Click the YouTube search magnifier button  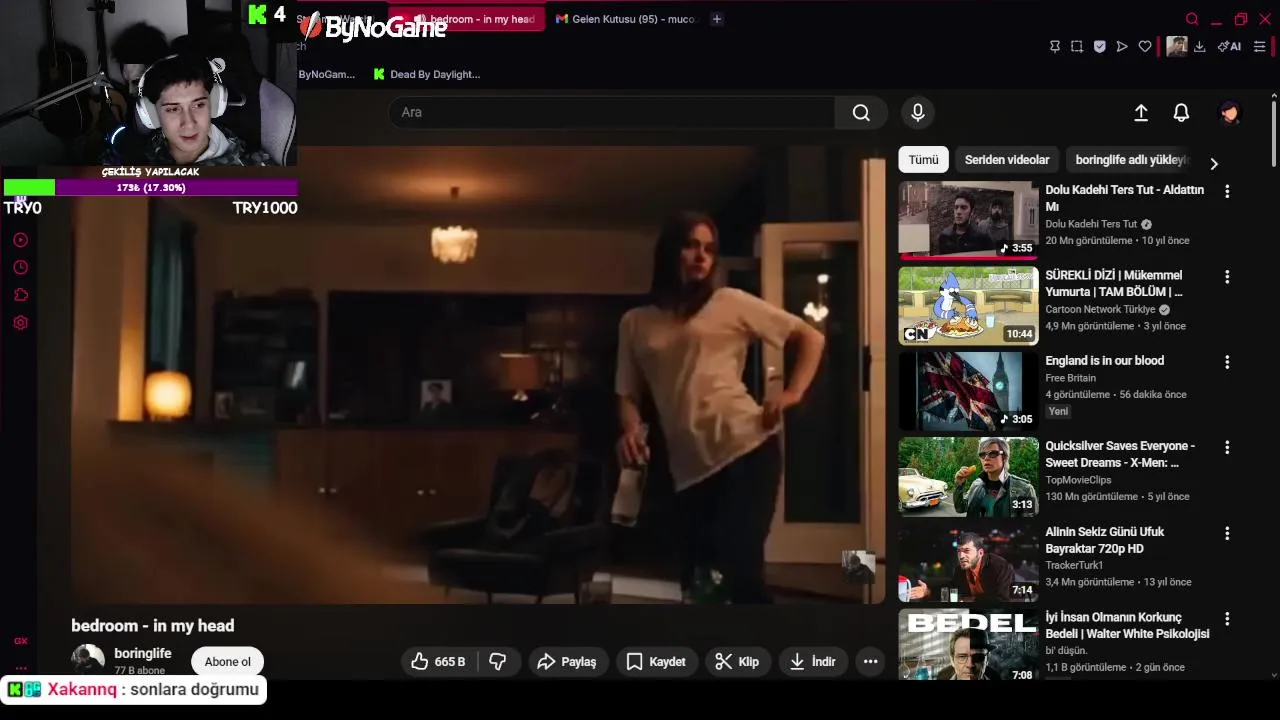tap(861, 113)
